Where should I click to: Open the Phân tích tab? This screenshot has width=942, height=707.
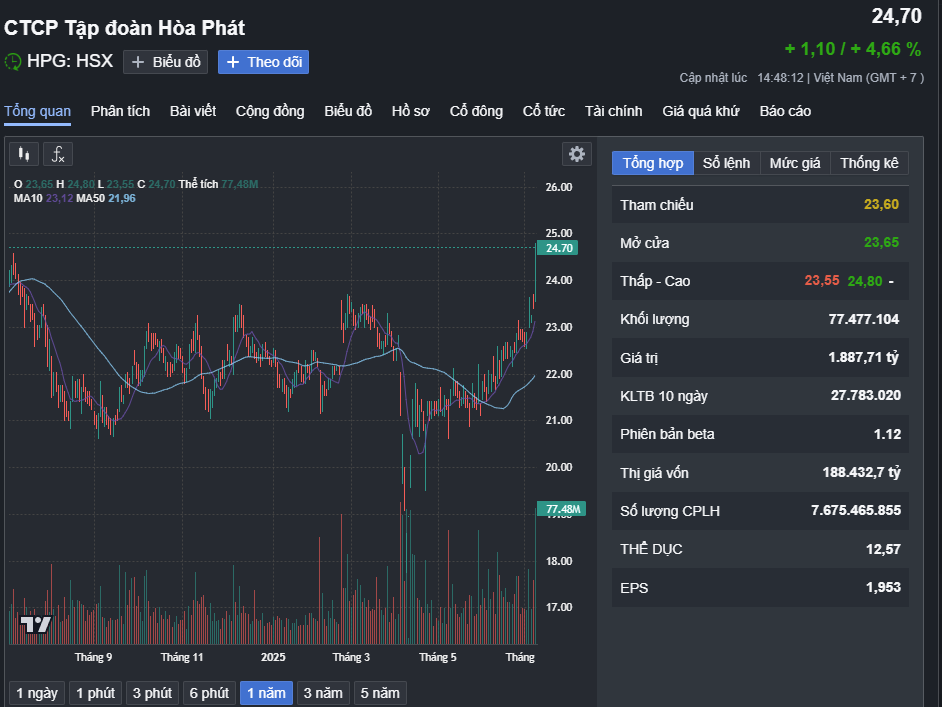[x=120, y=111]
